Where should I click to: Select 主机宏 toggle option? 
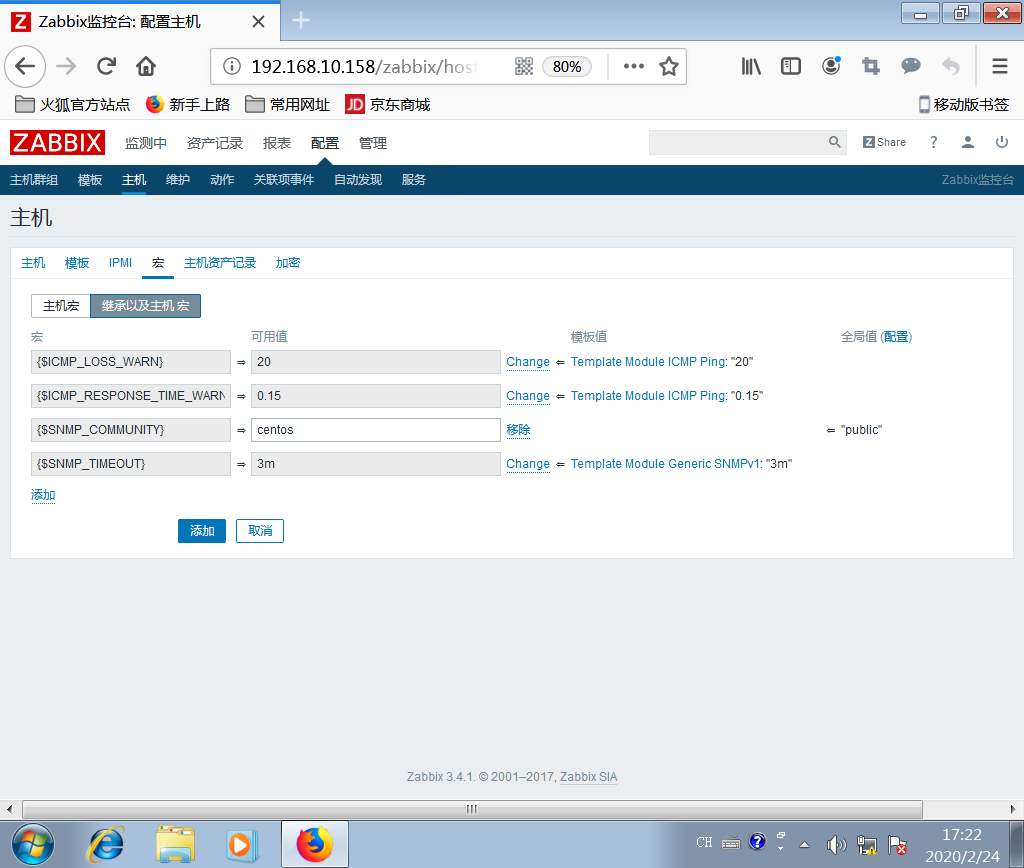[x=61, y=306]
